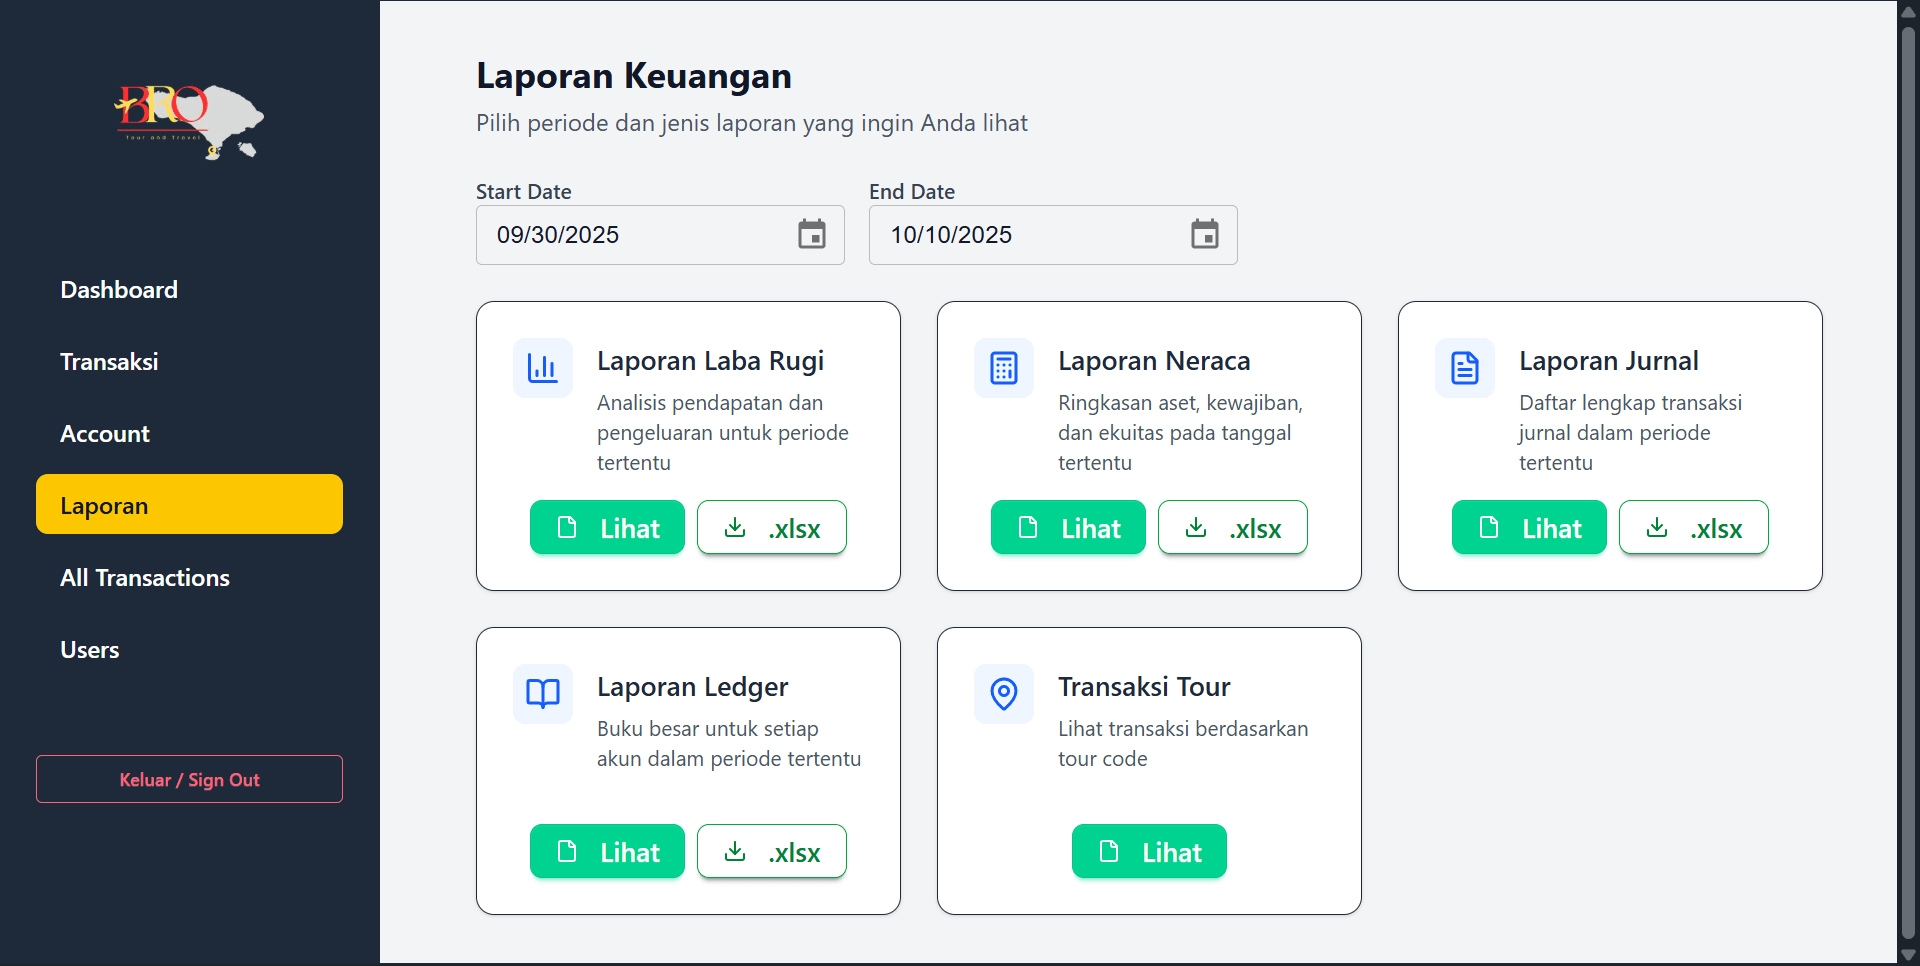
Task: View the Laporan Laba Rugi report via Lihat
Action: (x=607, y=527)
